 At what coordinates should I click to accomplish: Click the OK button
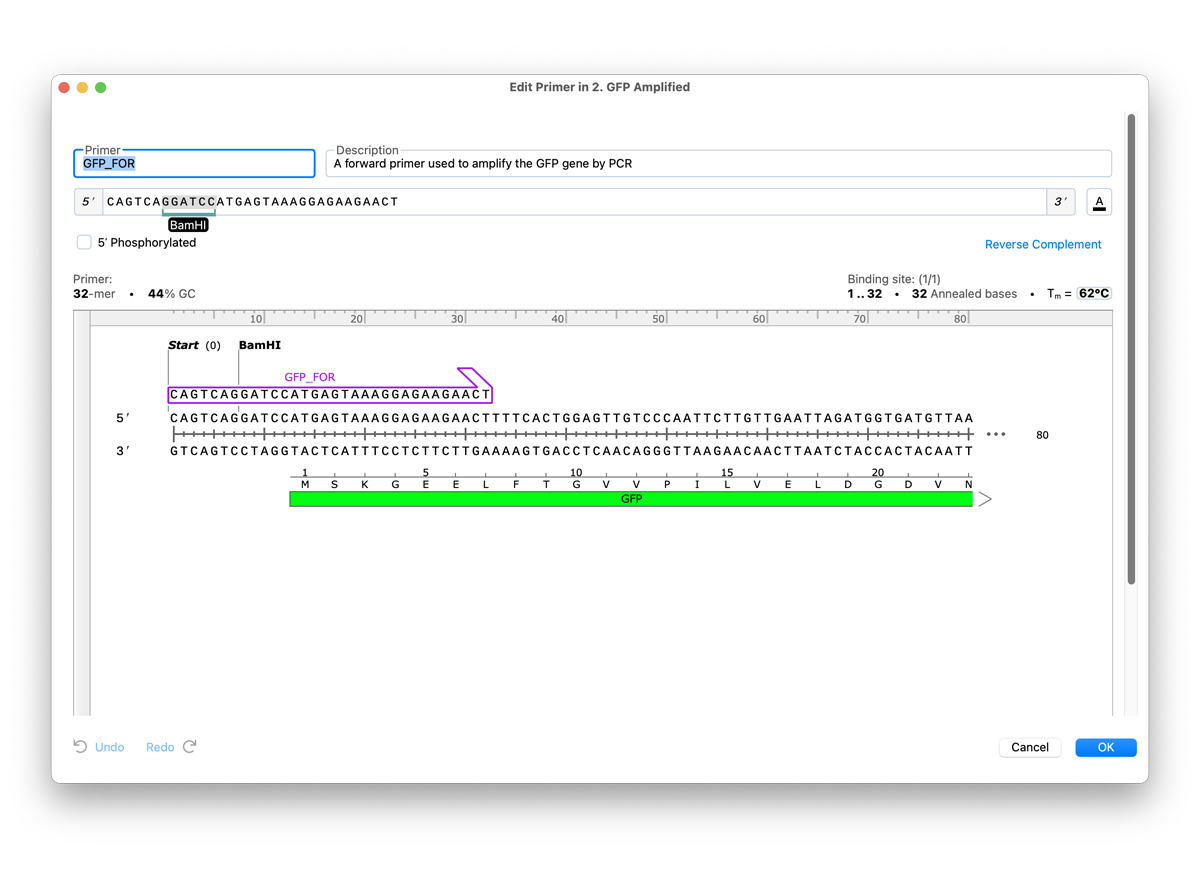click(1106, 747)
